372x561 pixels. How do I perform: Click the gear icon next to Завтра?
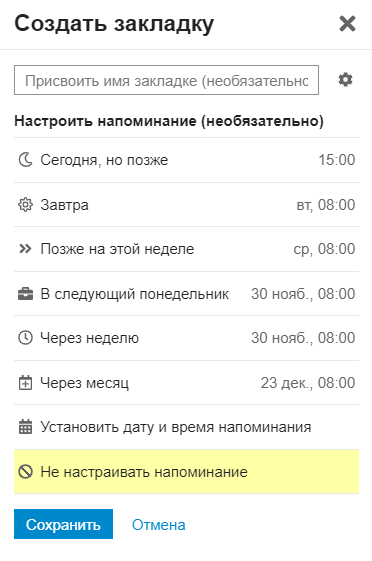tap(25, 205)
